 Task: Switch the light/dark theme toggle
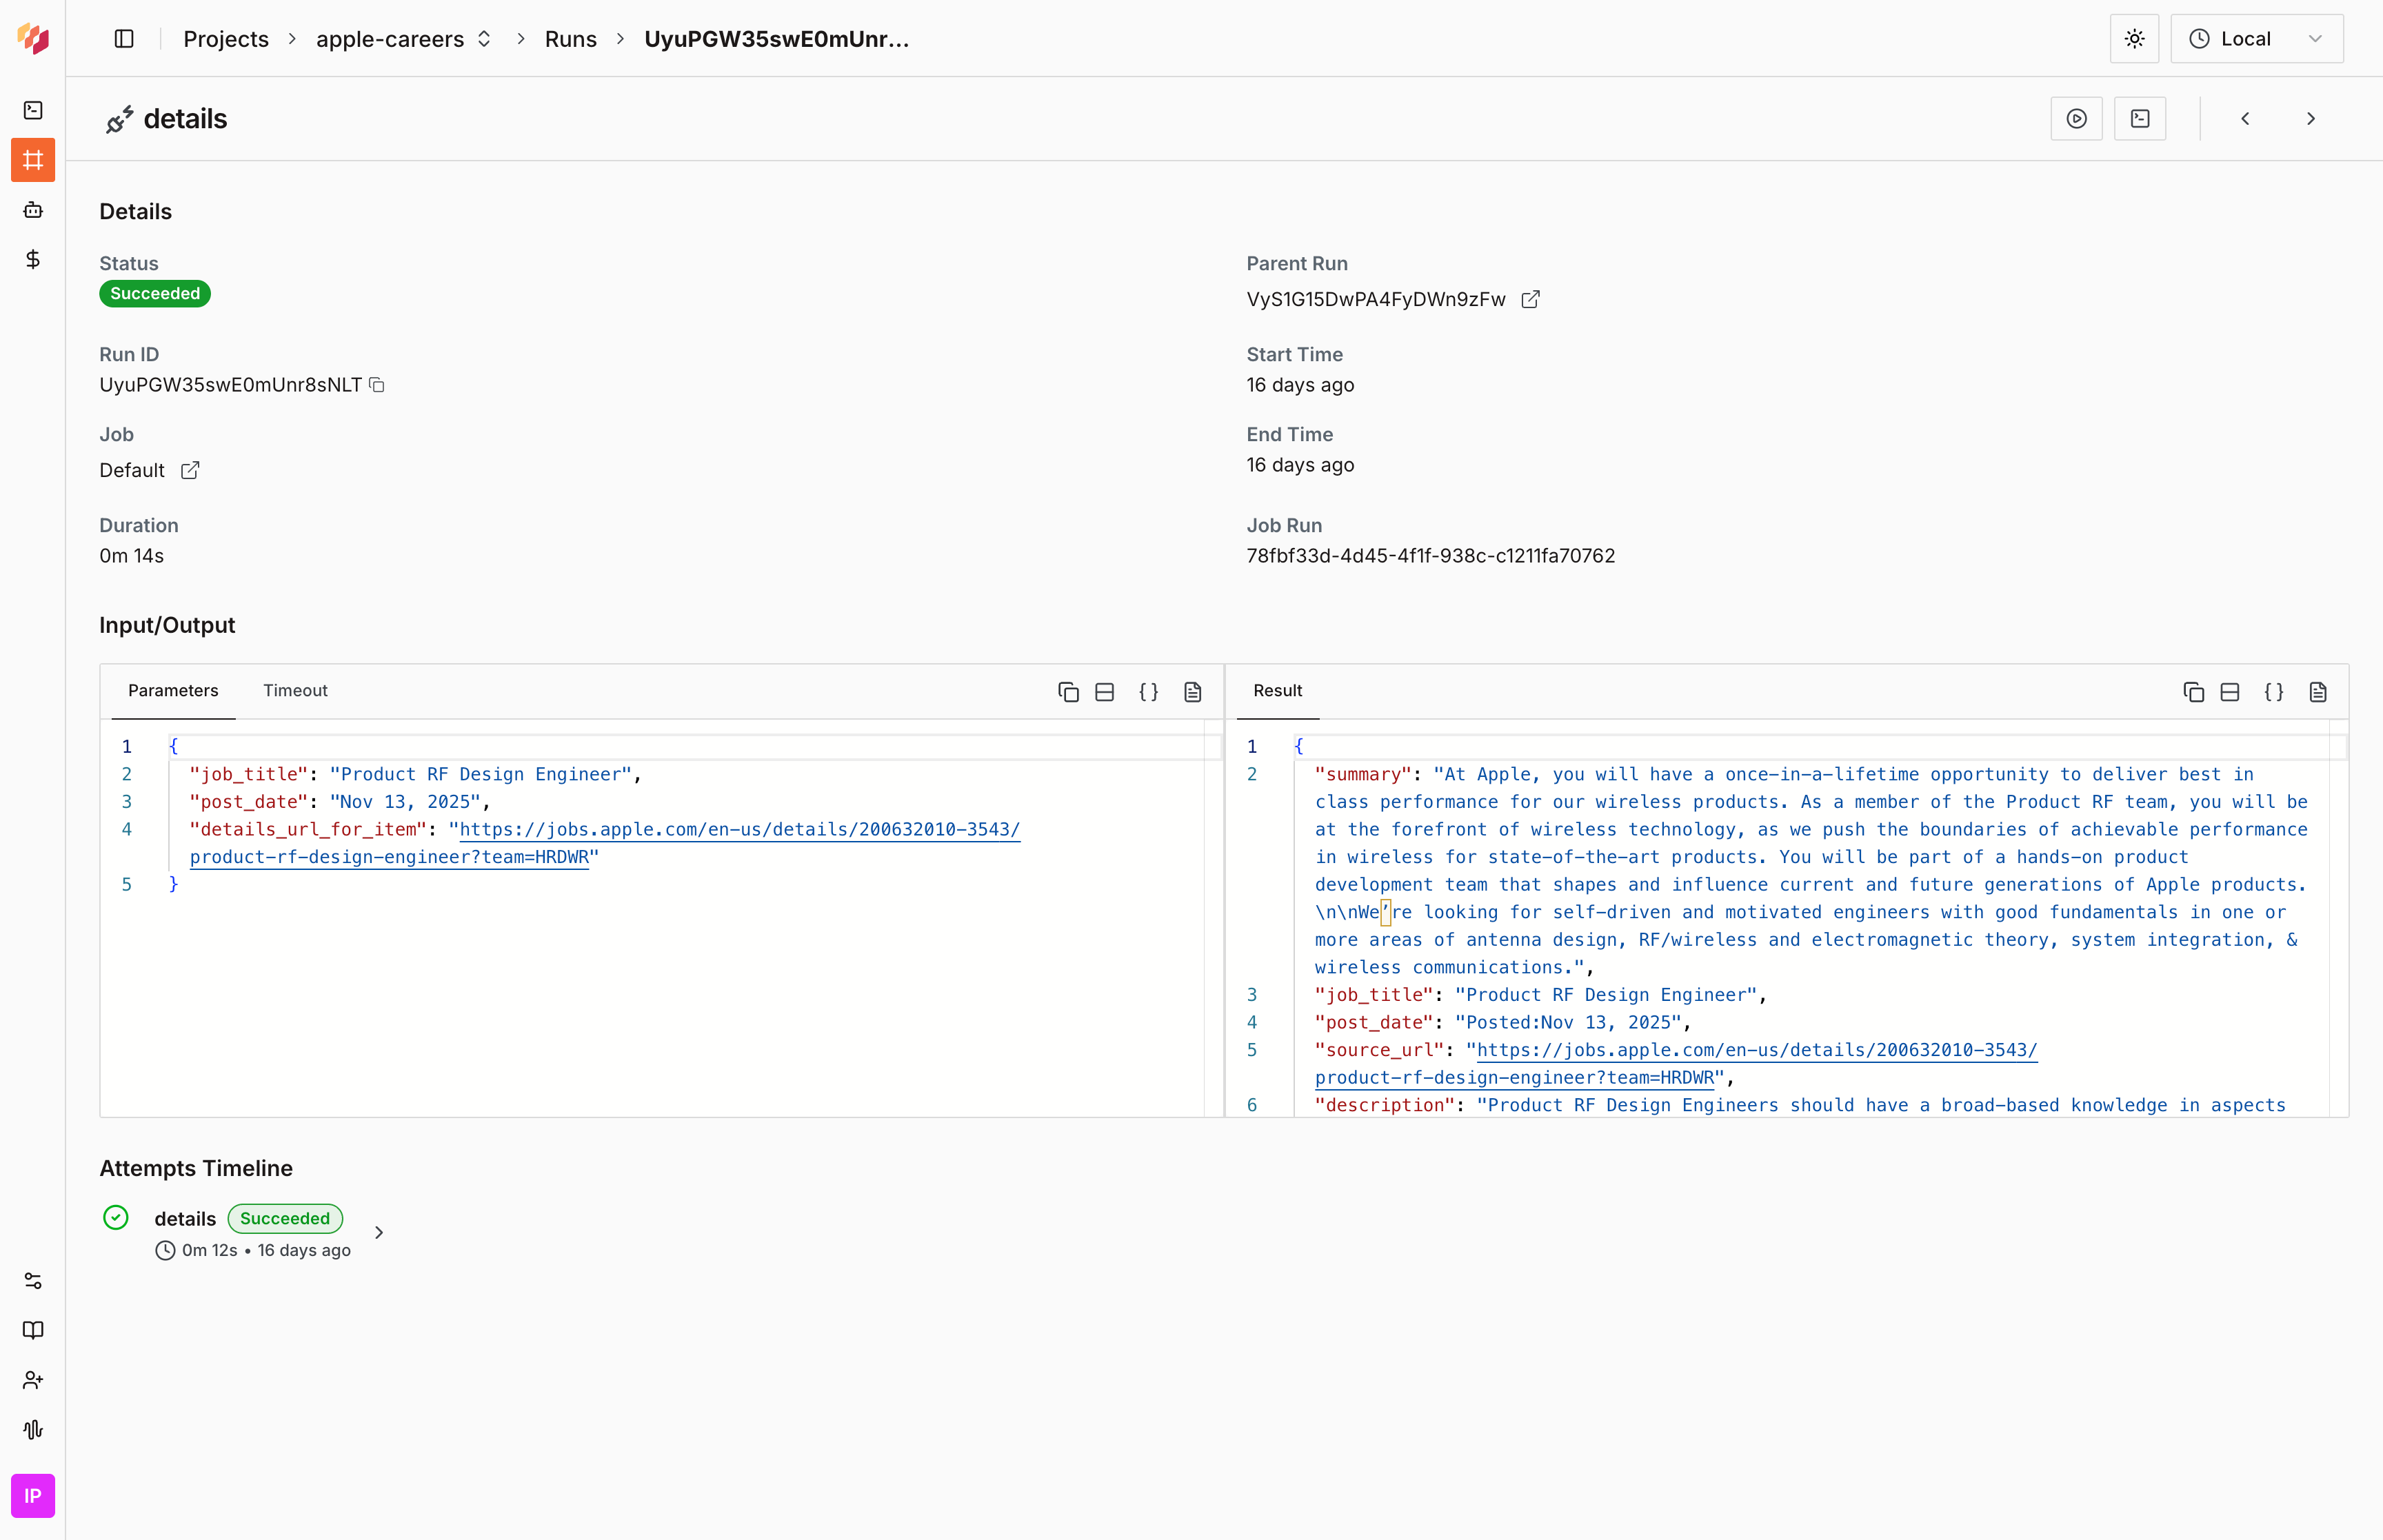pyautogui.click(x=2134, y=39)
